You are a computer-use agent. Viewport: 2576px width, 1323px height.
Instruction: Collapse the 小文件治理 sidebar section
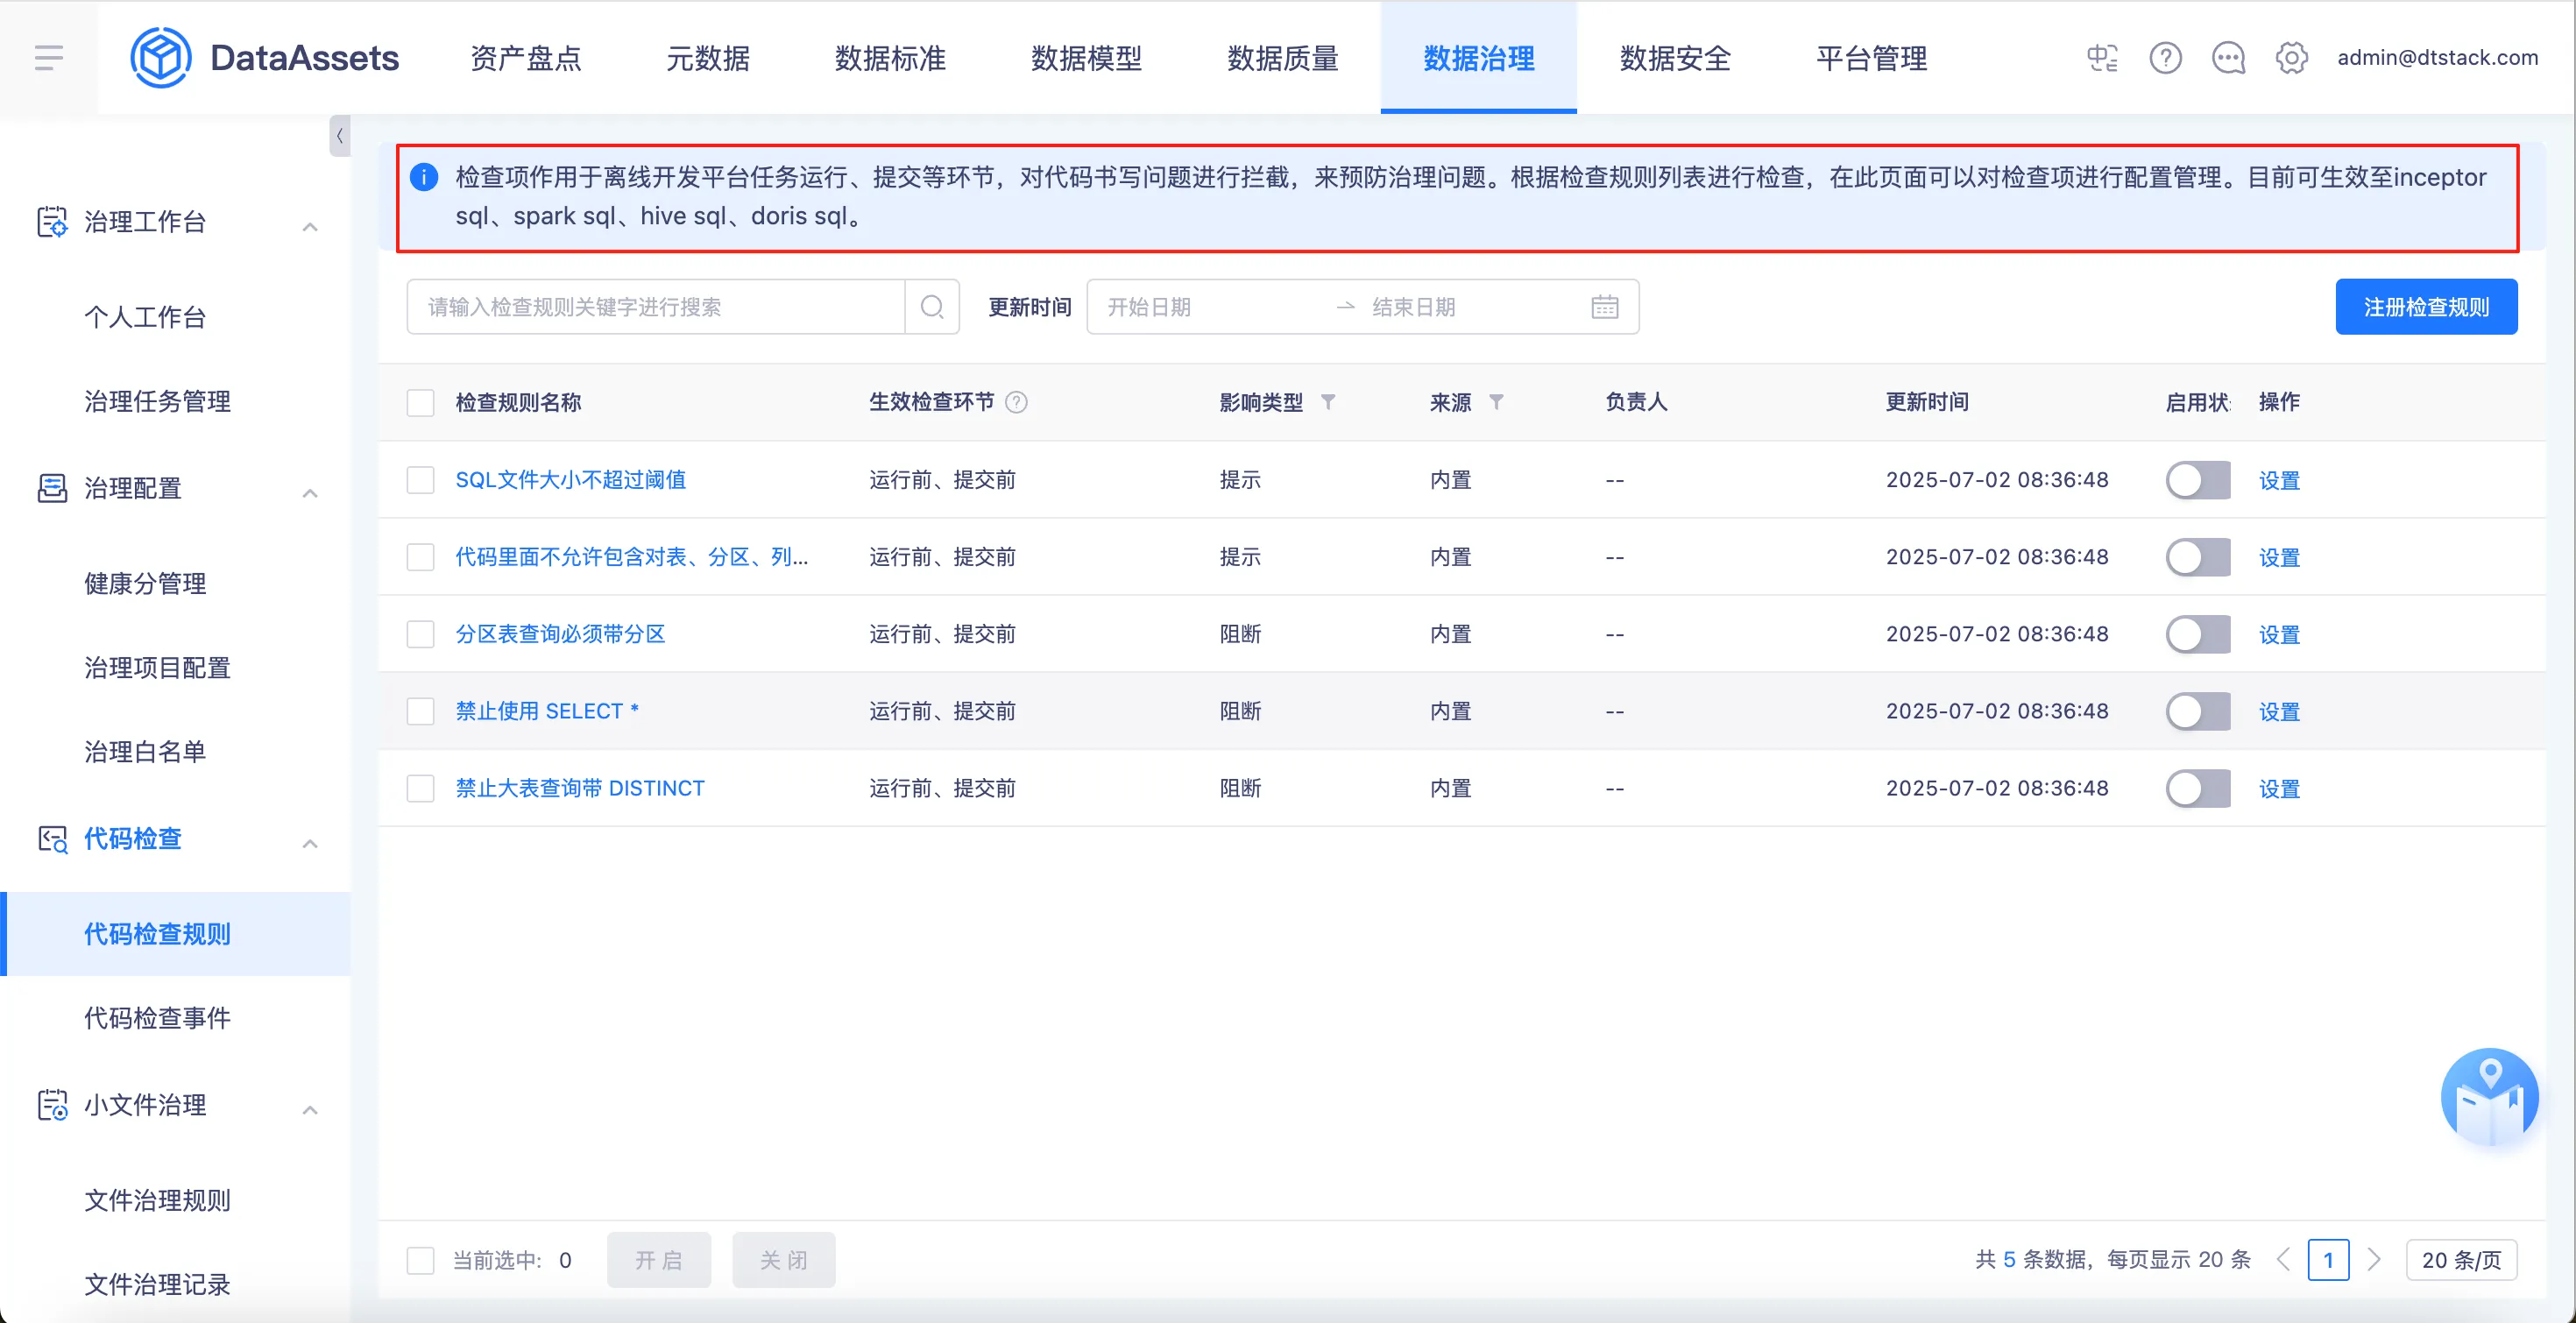310,1109
